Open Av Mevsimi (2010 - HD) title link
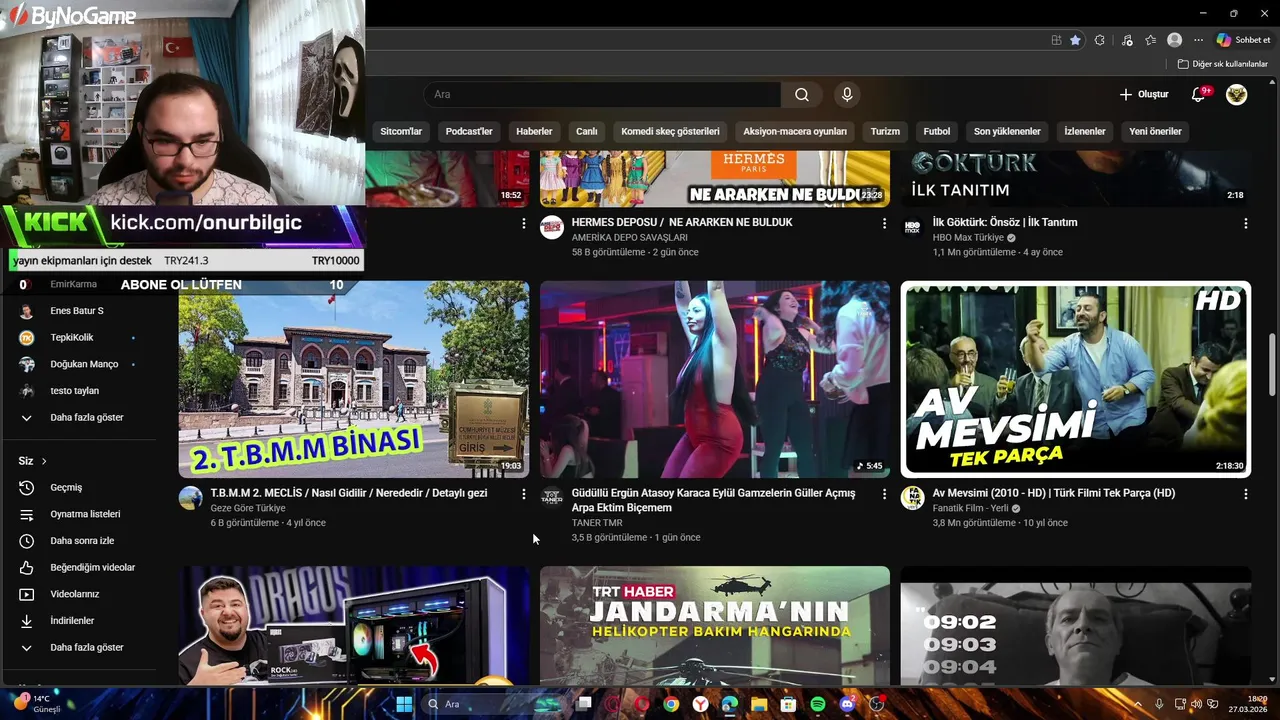Image resolution: width=1280 pixels, height=720 pixels. point(1054,493)
